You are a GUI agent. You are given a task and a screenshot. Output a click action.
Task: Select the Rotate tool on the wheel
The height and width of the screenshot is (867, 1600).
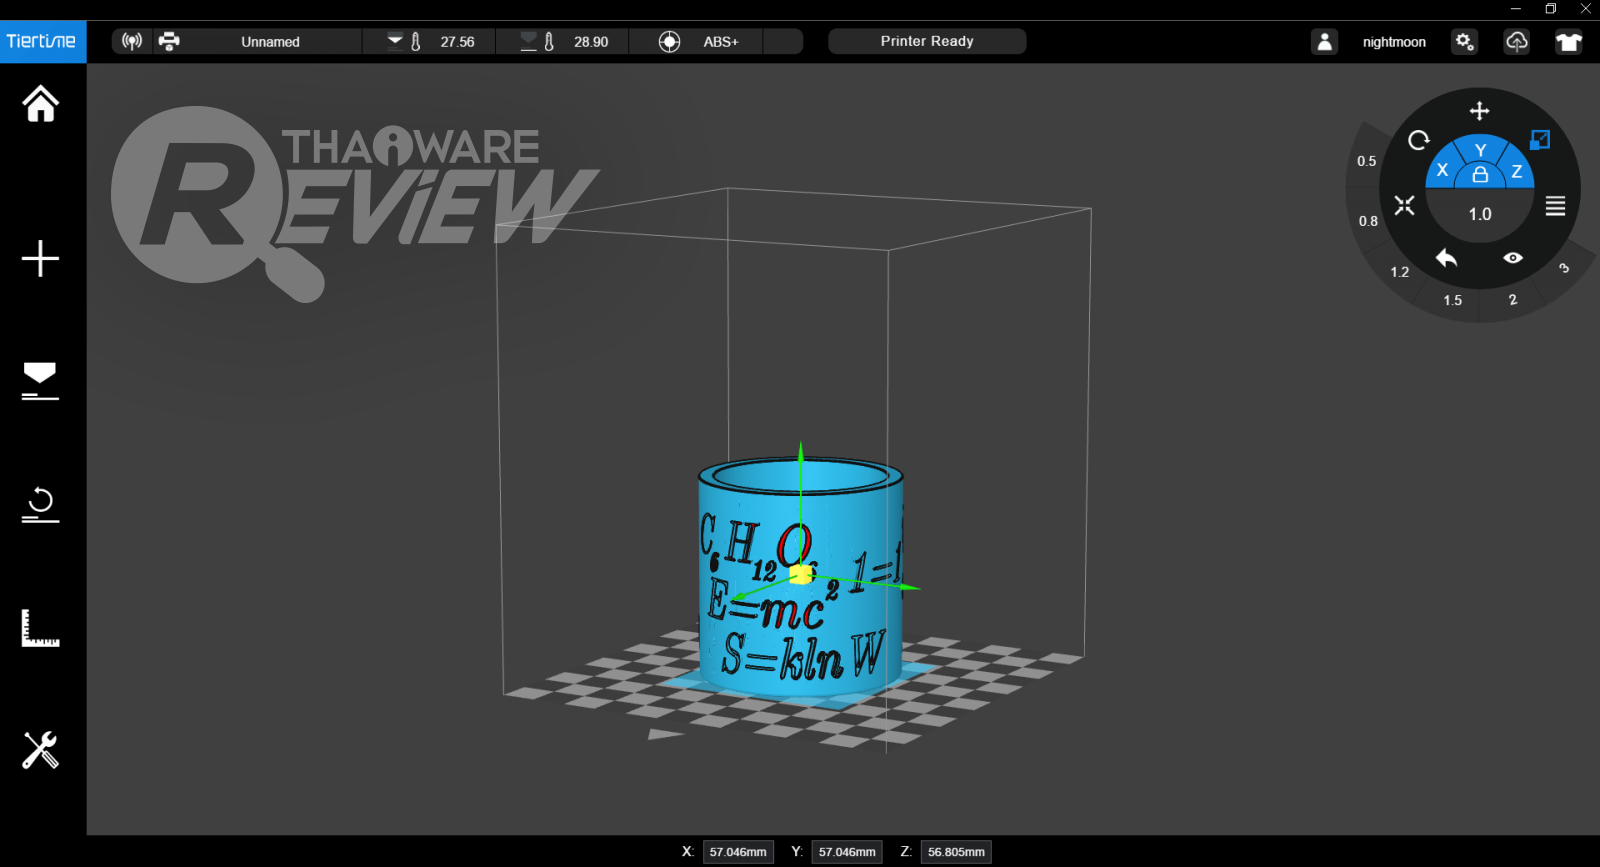[1419, 140]
